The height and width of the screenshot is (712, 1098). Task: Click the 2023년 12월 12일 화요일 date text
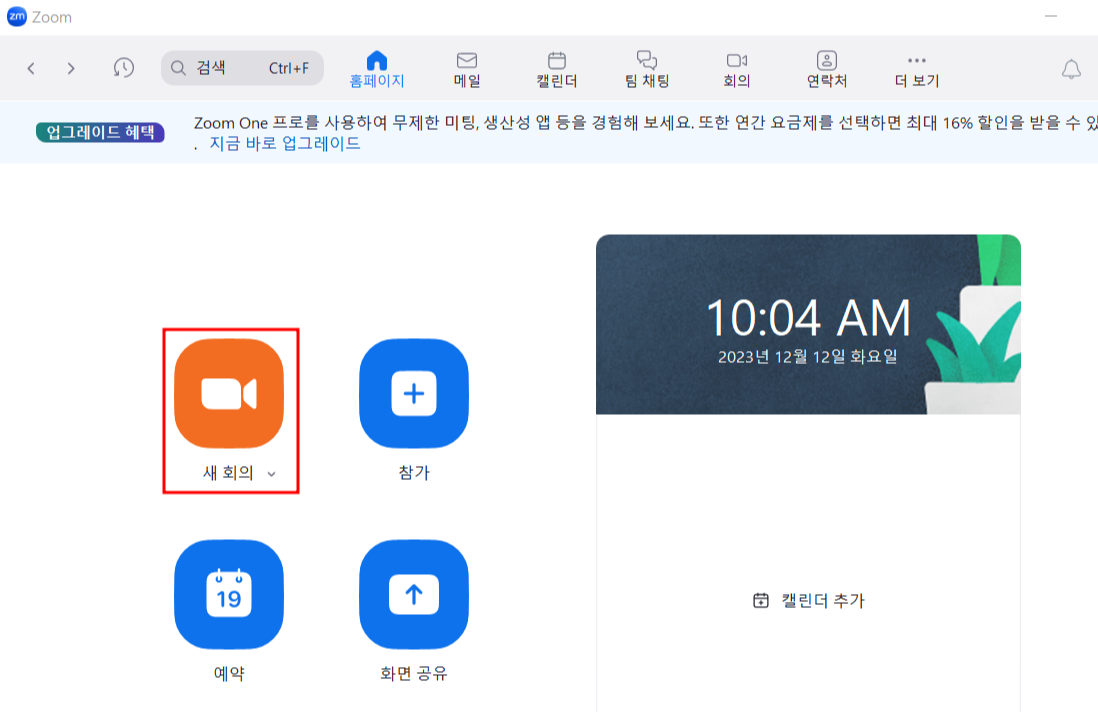(x=807, y=357)
